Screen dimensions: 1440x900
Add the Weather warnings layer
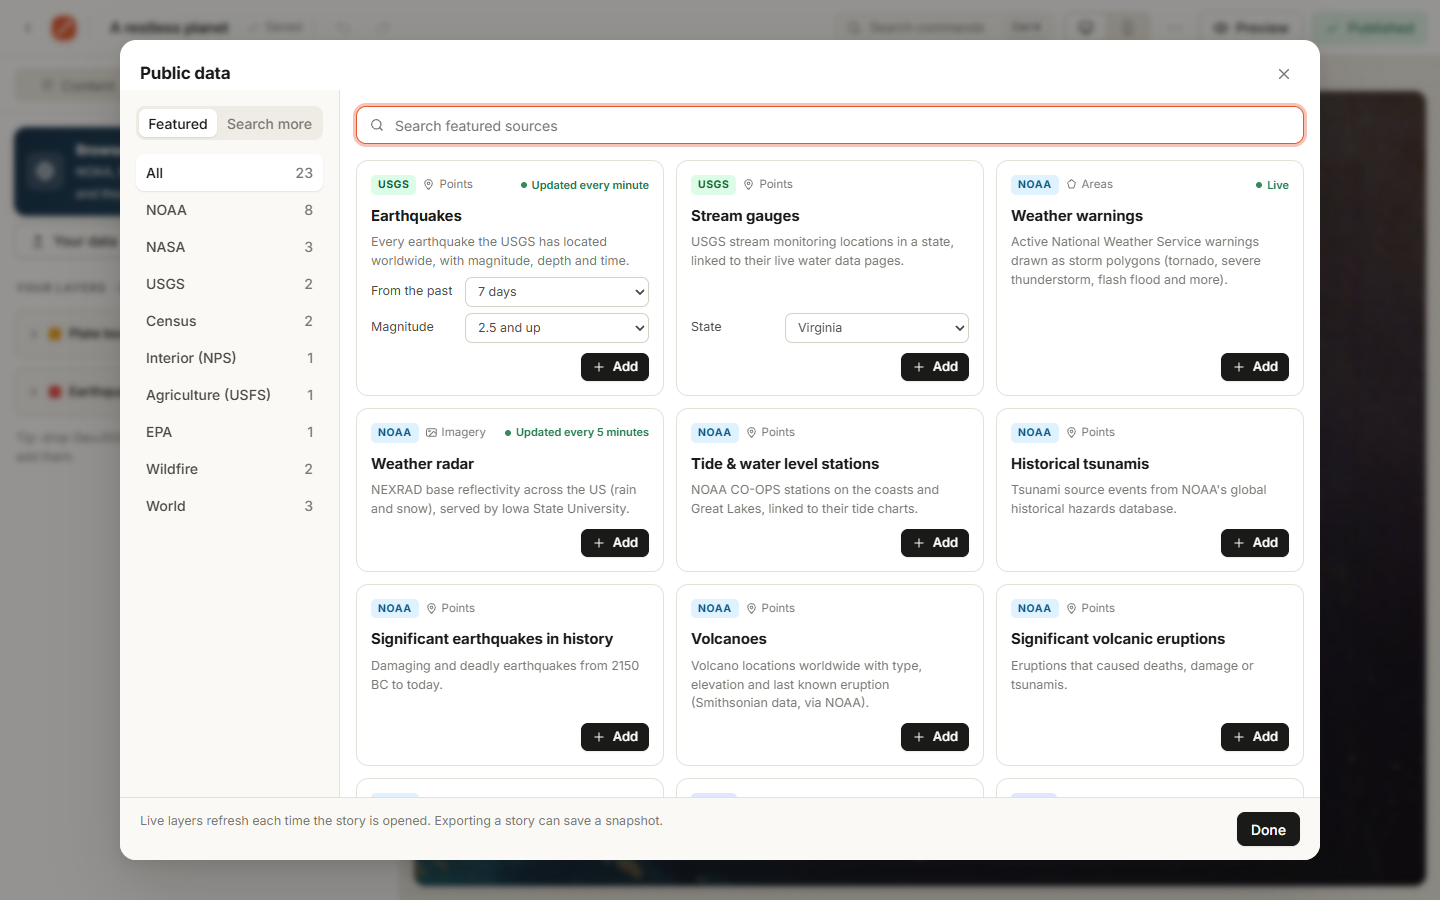click(1255, 367)
